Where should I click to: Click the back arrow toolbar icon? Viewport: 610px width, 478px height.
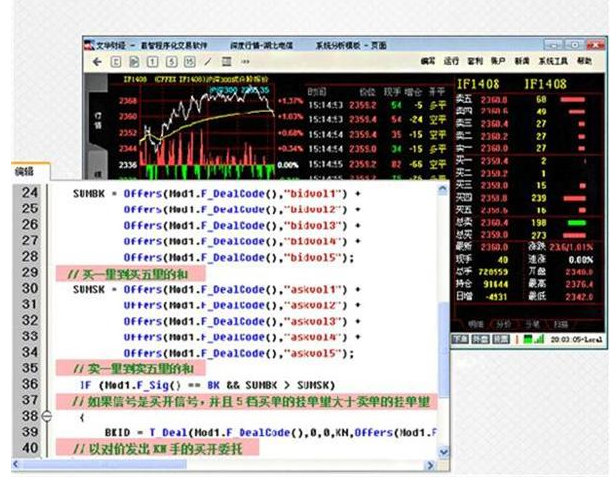pos(98,61)
